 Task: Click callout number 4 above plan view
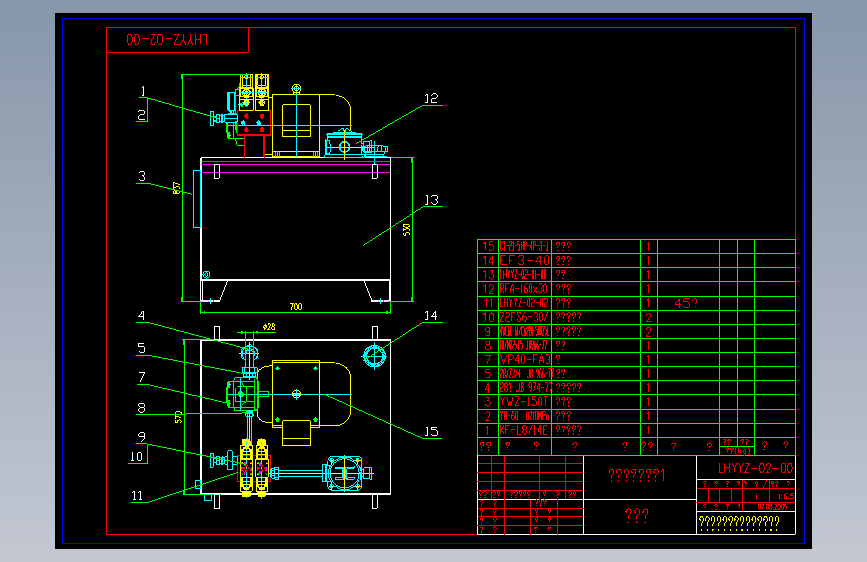[x=142, y=315]
